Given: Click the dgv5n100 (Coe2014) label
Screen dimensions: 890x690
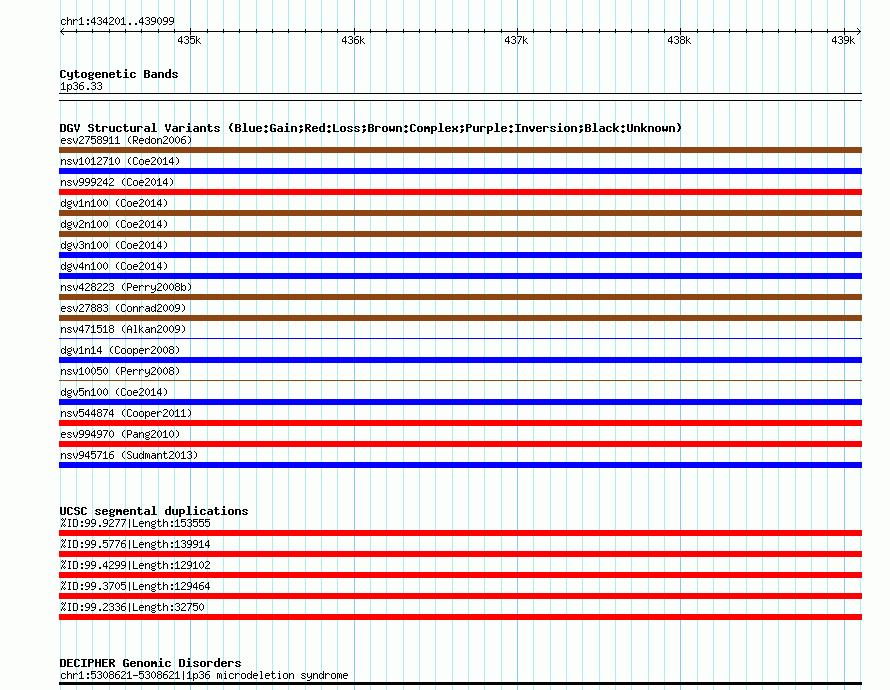Looking at the screenshot, I should point(114,392).
